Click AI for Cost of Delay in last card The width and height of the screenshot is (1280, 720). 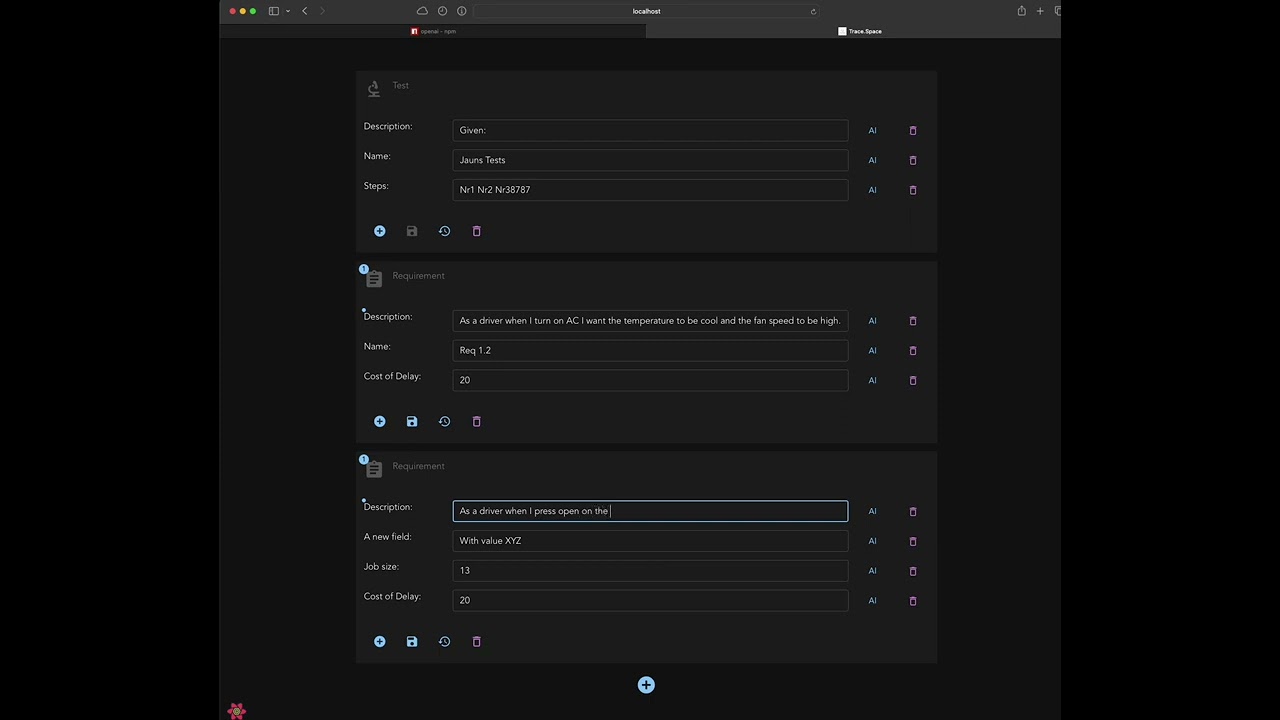872,601
